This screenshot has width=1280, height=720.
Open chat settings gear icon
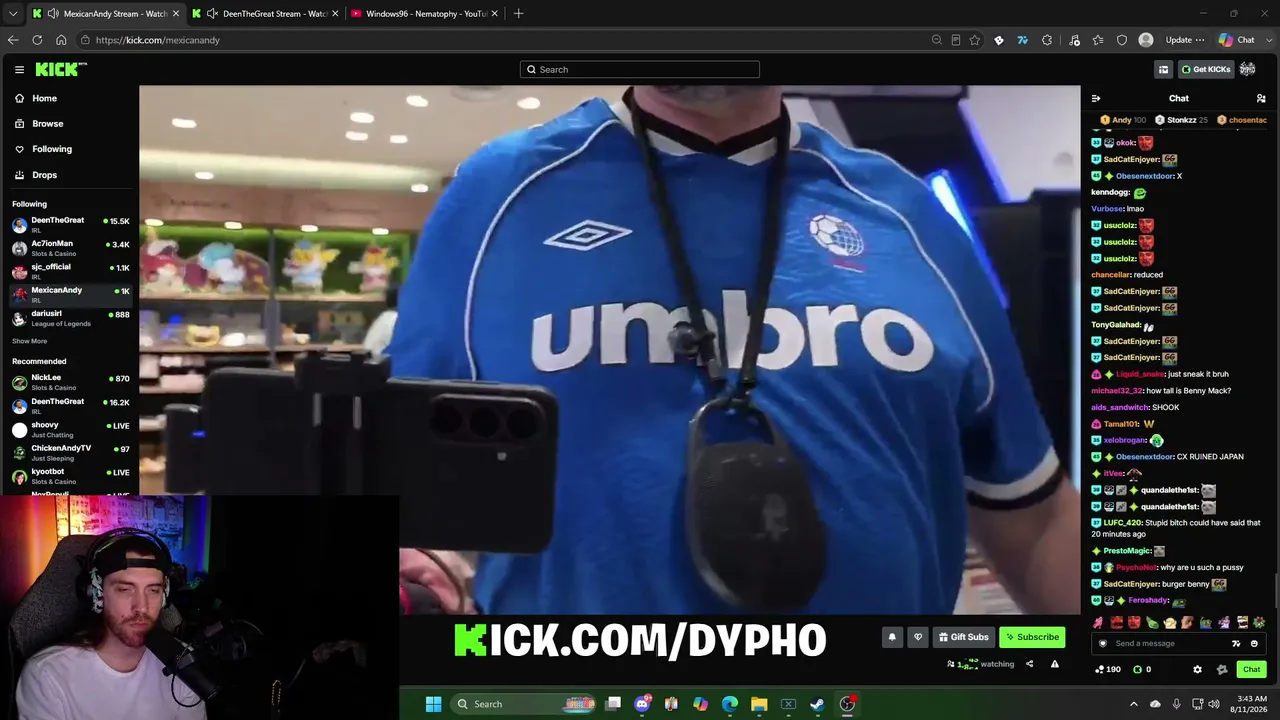tap(1198, 669)
